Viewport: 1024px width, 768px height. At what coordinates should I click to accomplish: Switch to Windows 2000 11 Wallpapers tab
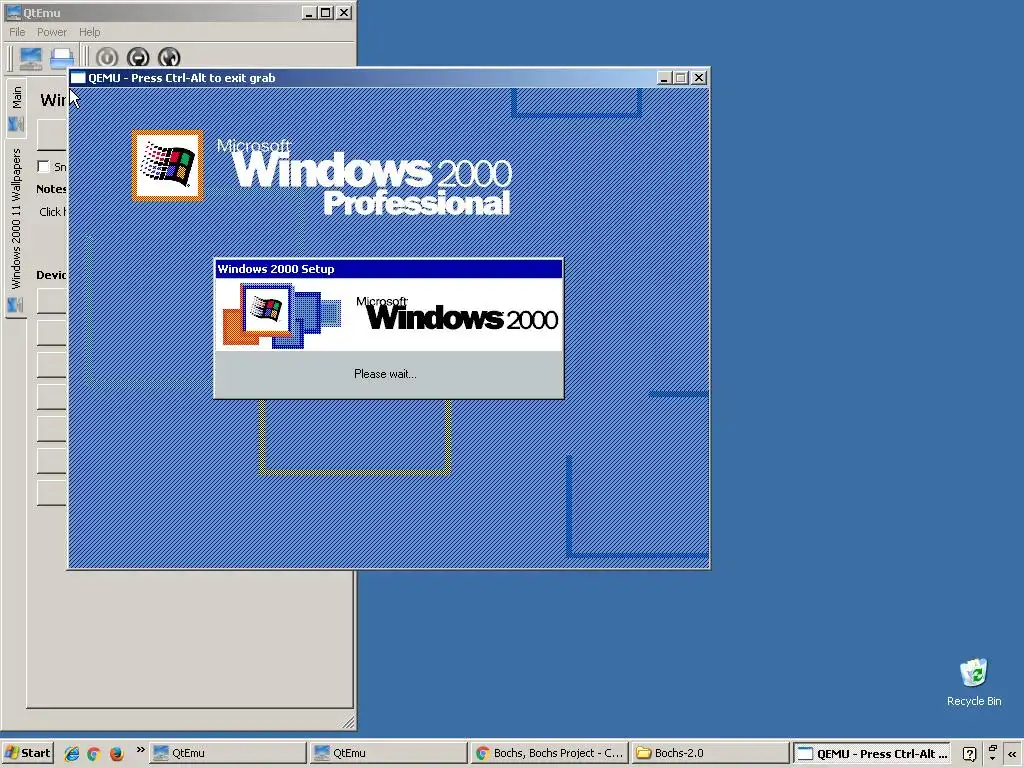click(16, 229)
